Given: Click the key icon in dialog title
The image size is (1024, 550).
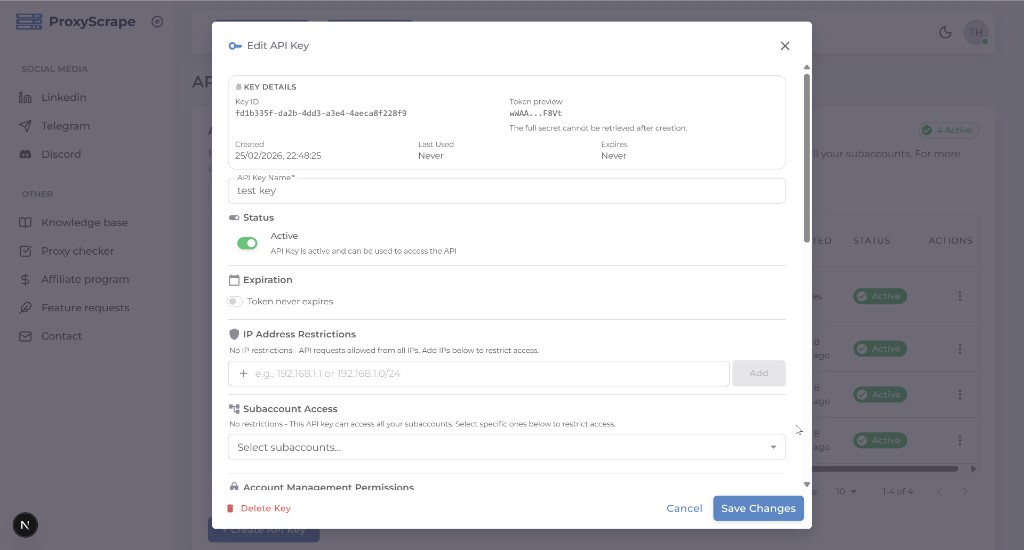Looking at the screenshot, I should 235,46.
